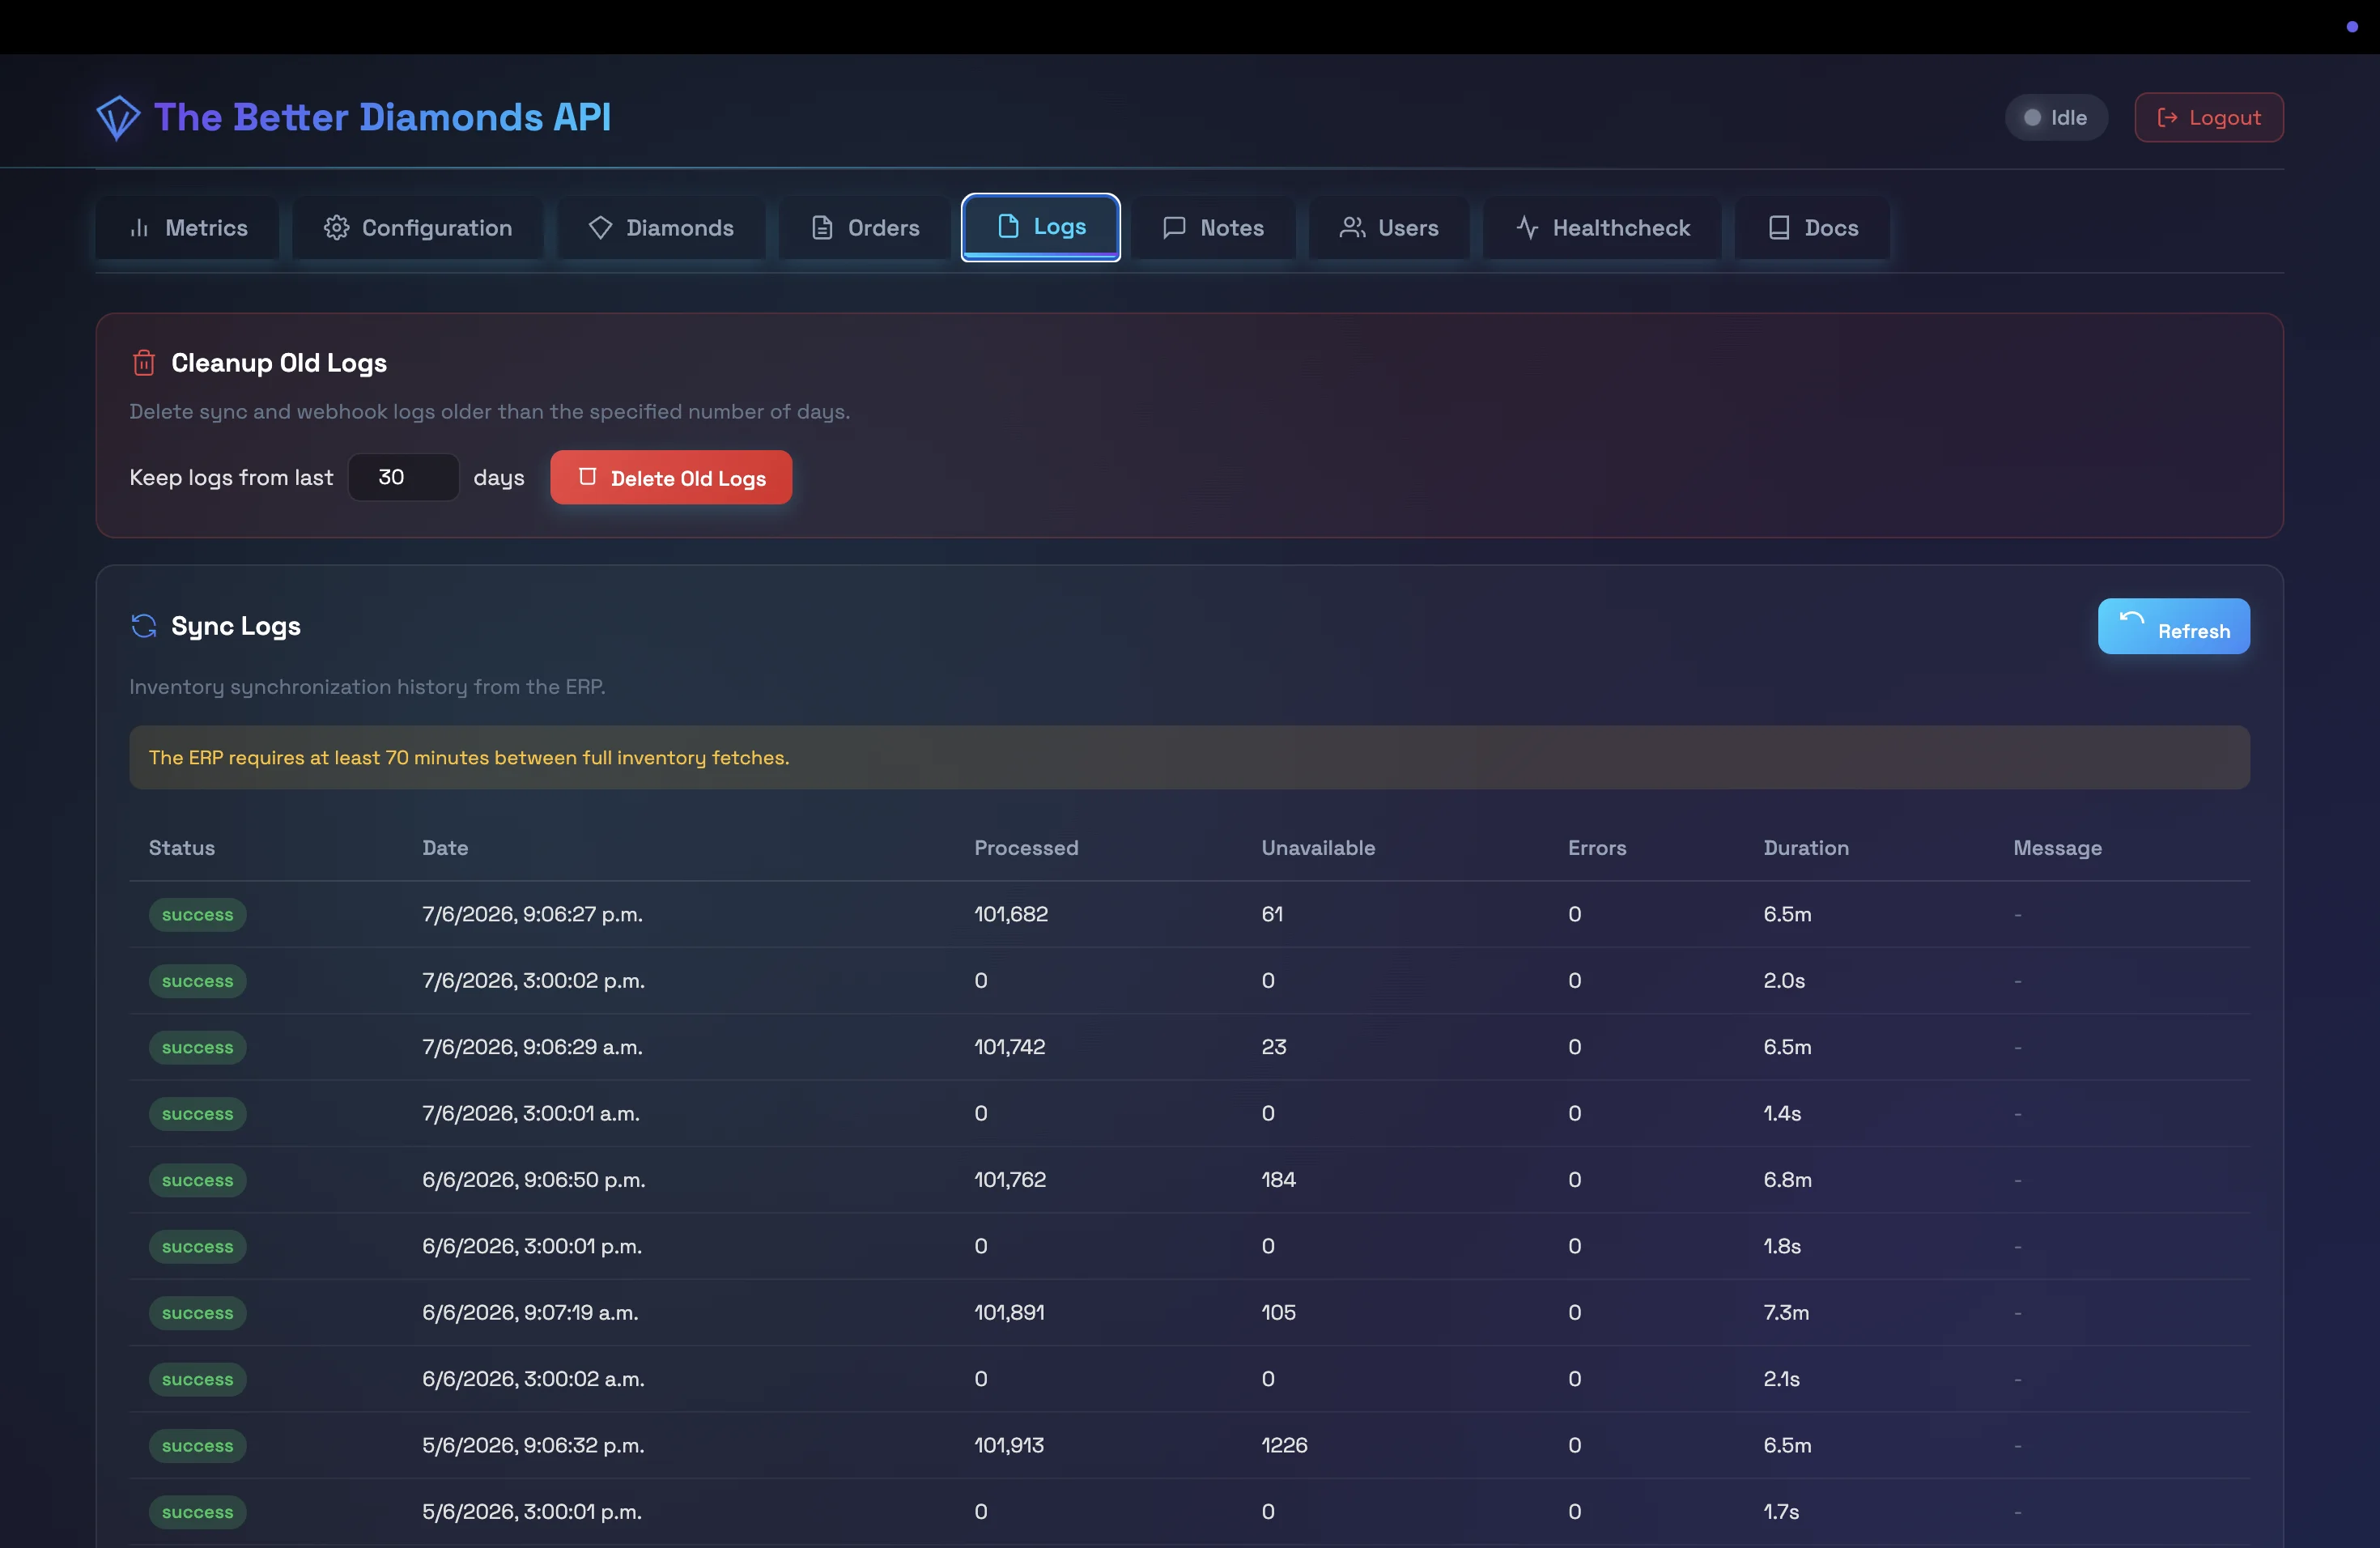Click processed value 101,891
Image resolution: width=2380 pixels, height=1548 pixels.
[1009, 1313]
